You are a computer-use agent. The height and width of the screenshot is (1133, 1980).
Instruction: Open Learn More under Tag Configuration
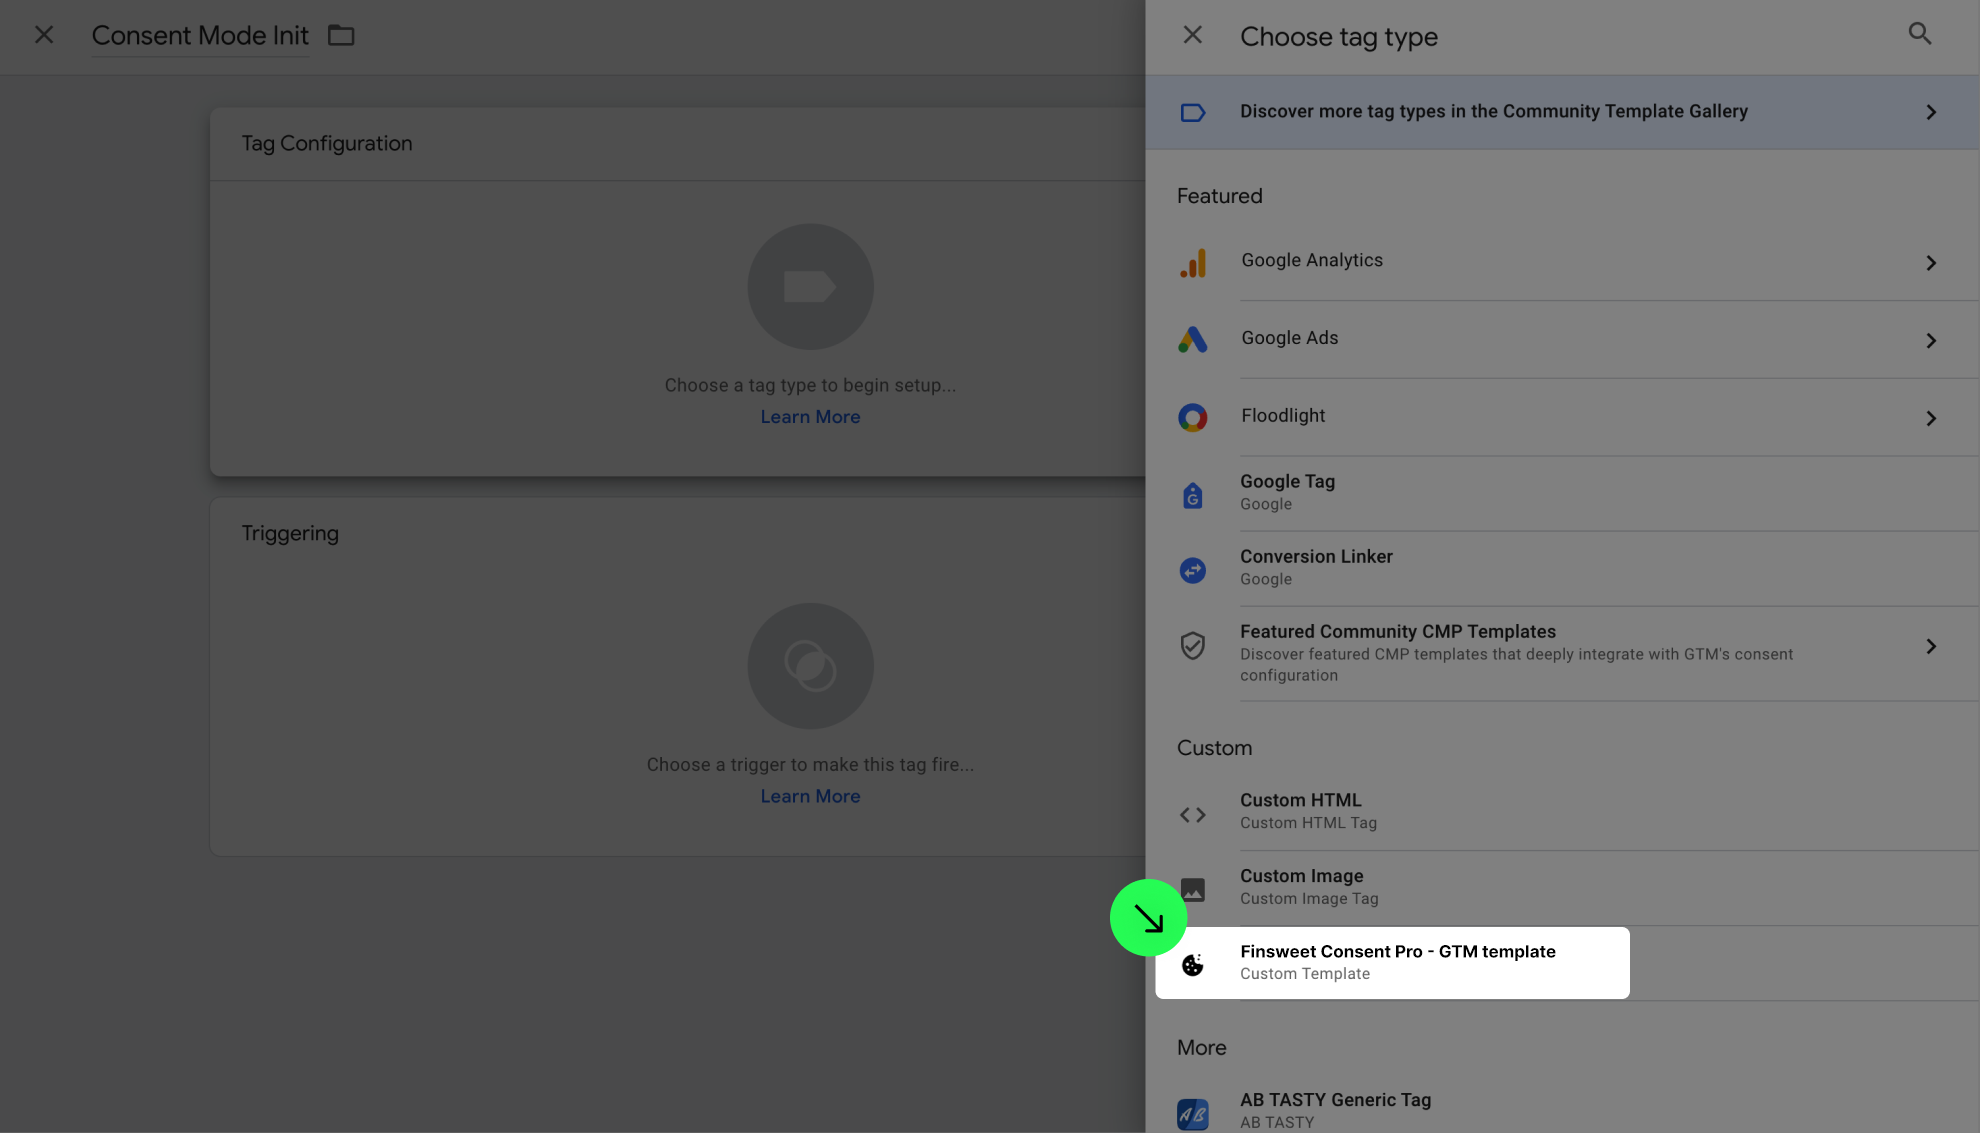(x=810, y=417)
